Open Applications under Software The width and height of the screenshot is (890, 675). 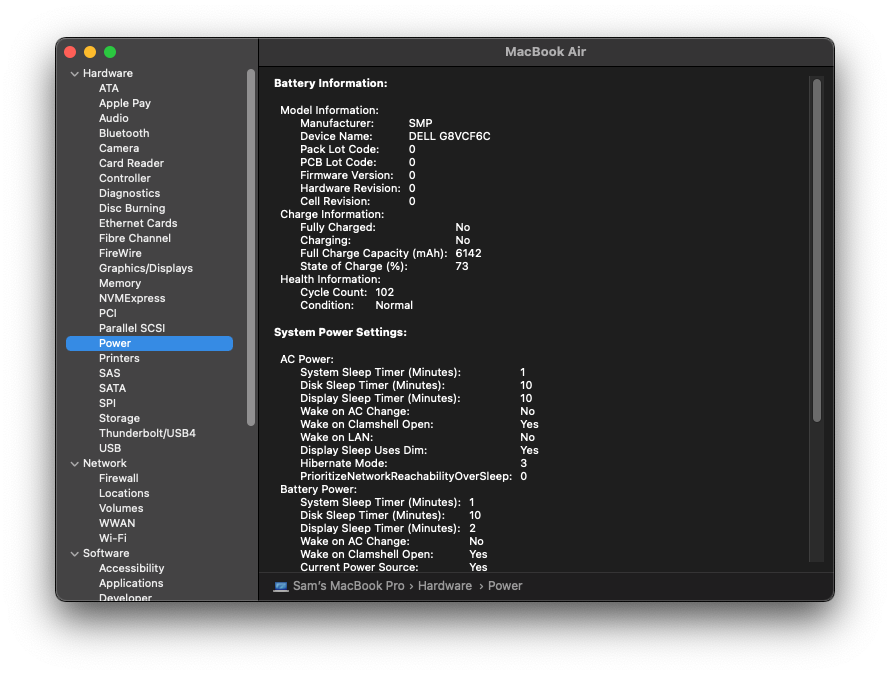click(x=131, y=583)
